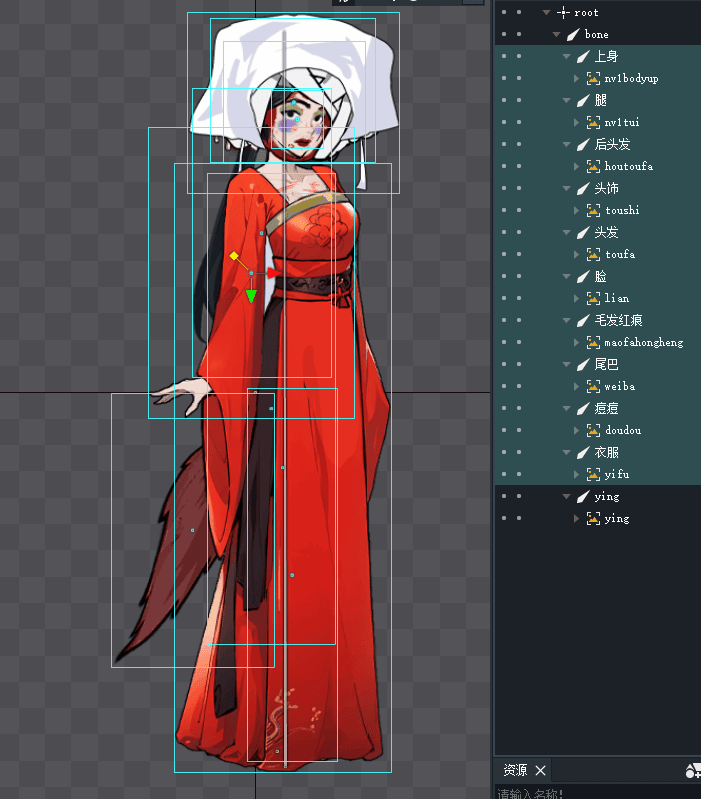Click the root crosshair icon in hierarchy
This screenshot has height=799, width=701.
coord(564,12)
